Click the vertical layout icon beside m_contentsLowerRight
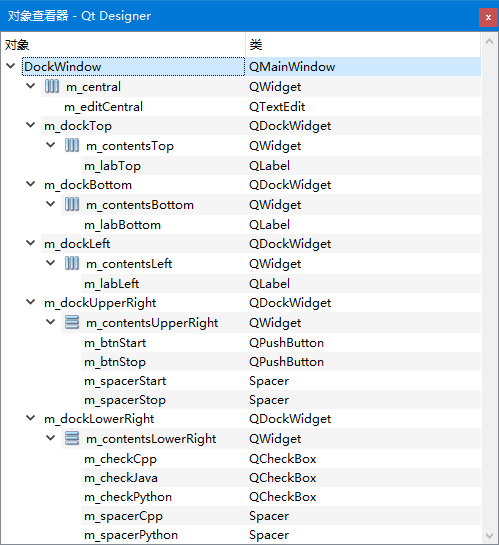 (72, 439)
